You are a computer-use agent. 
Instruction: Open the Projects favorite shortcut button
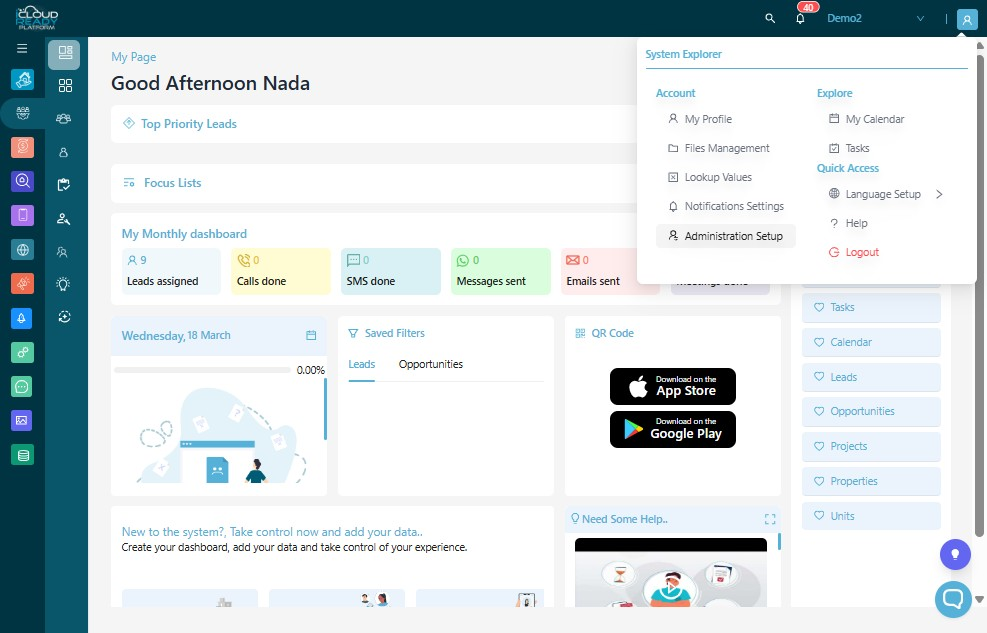(x=871, y=446)
